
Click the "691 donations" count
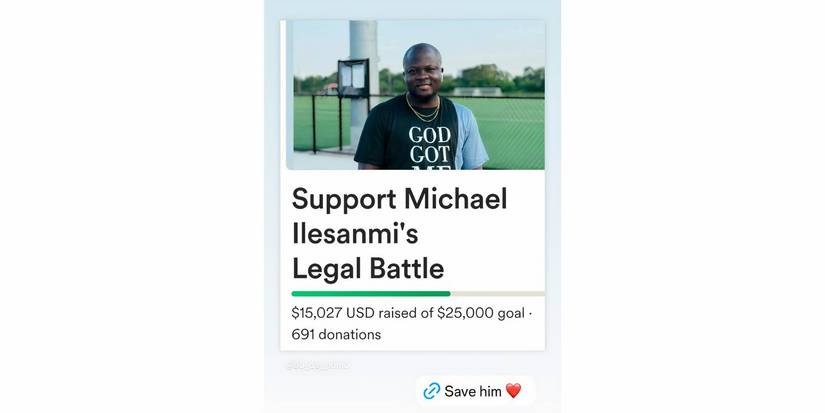click(336, 335)
